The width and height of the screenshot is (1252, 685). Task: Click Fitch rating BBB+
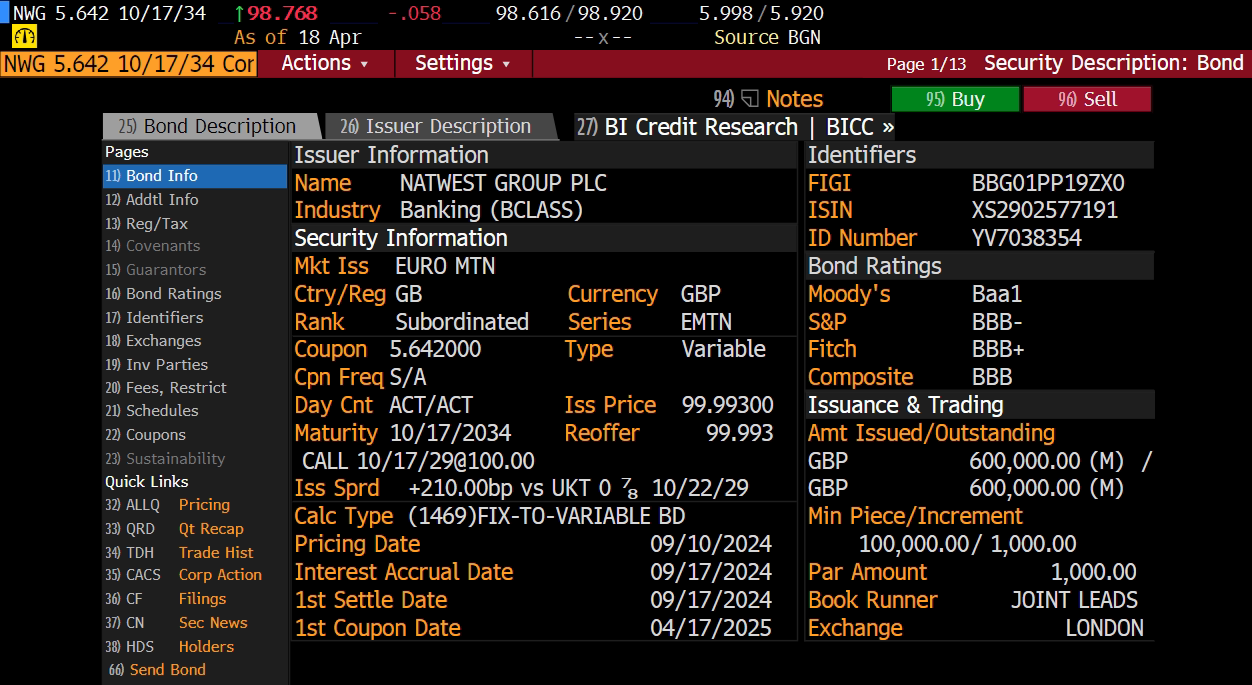point(998,350)
